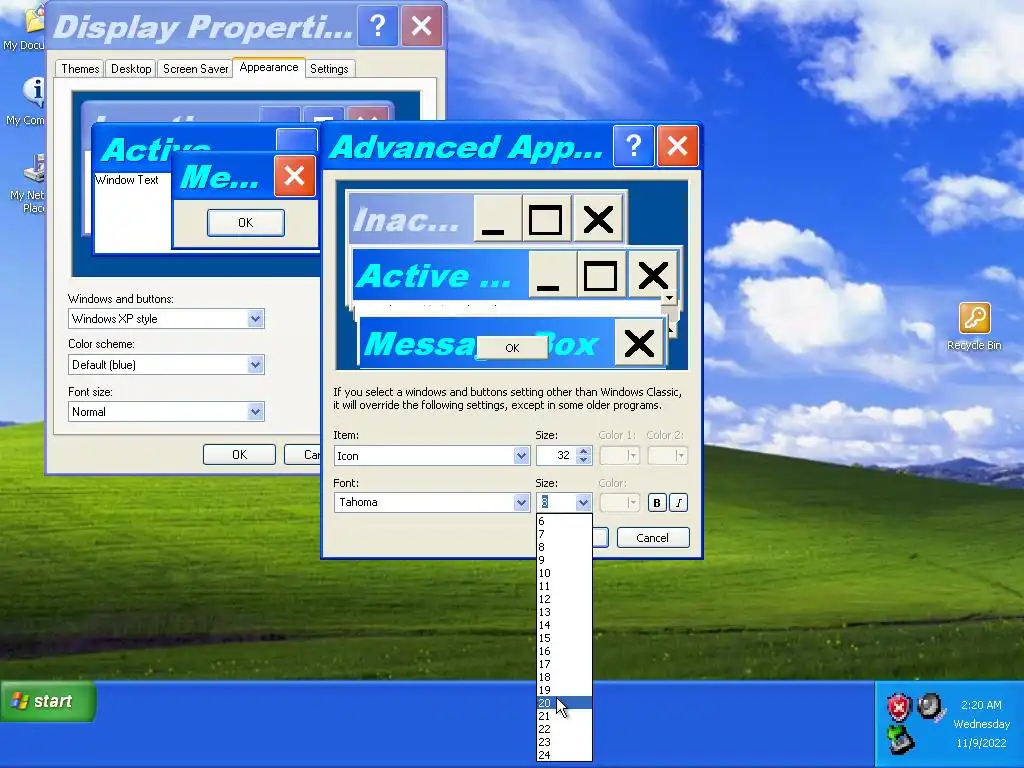Select font size 14 from list
Image resolution: width=1024 pixels, height=768 pixels.
click(x=564, y=625)
